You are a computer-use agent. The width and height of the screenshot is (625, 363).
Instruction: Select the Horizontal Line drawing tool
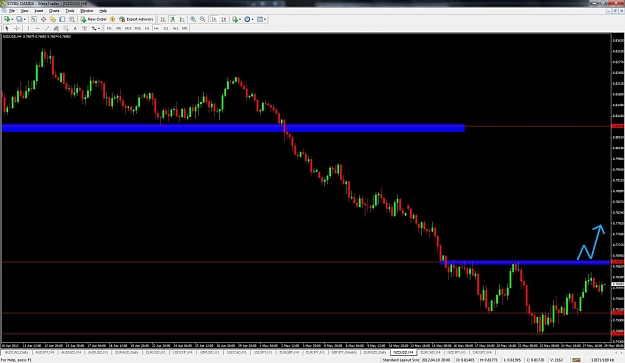coord(37,28)
